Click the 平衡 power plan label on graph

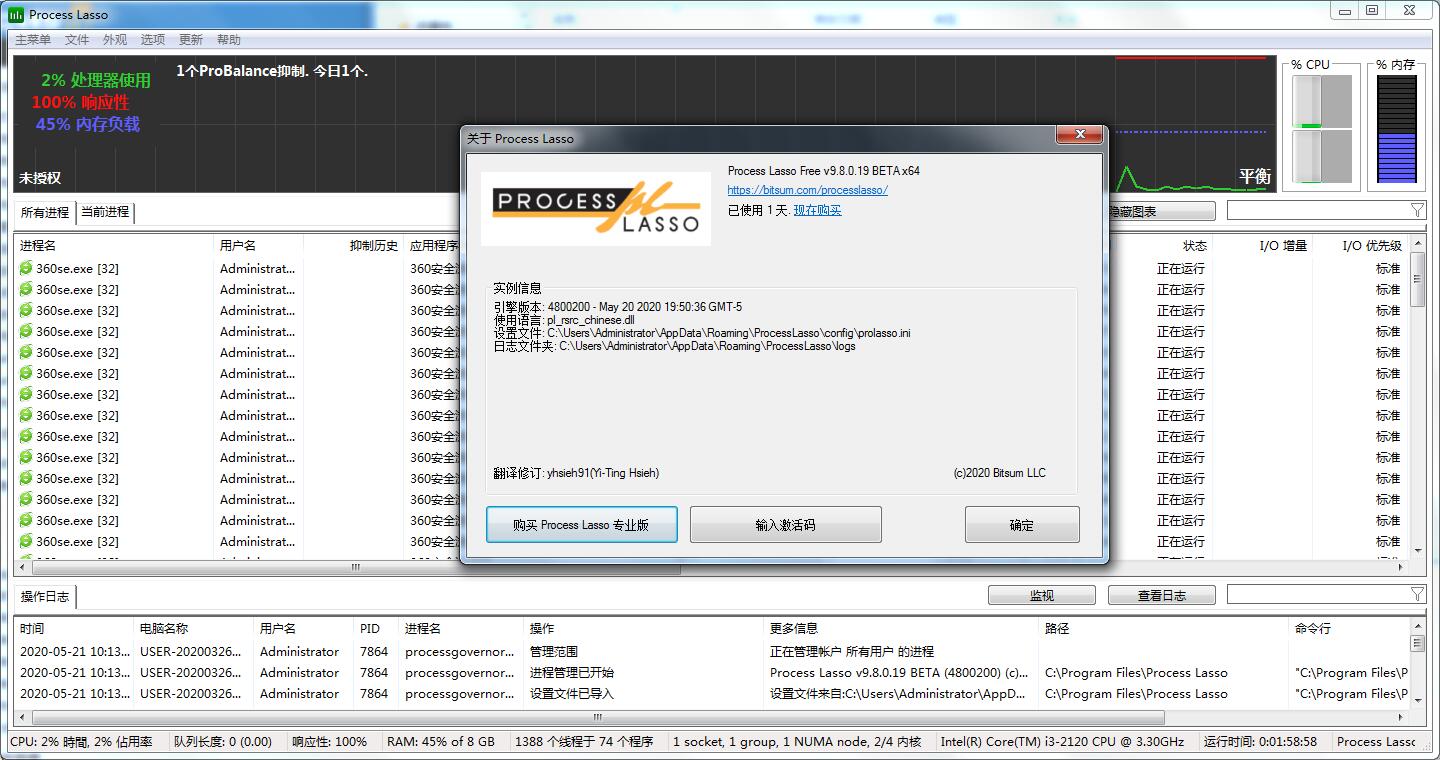point(1255,177)
